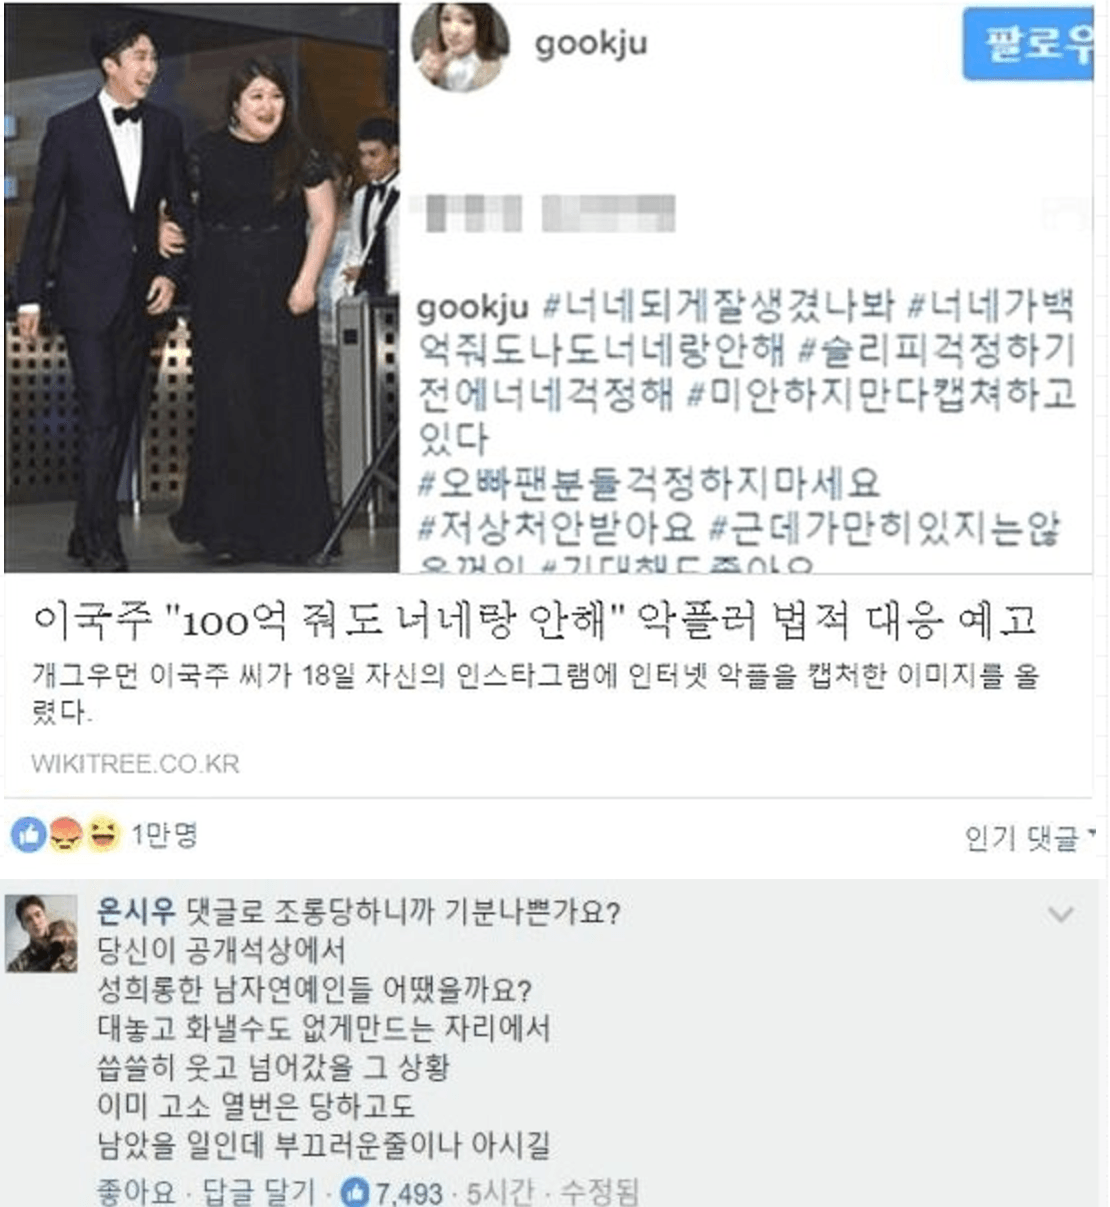Click the commenter's profile picture
1110x1207 pixels.
click(41, 933)
